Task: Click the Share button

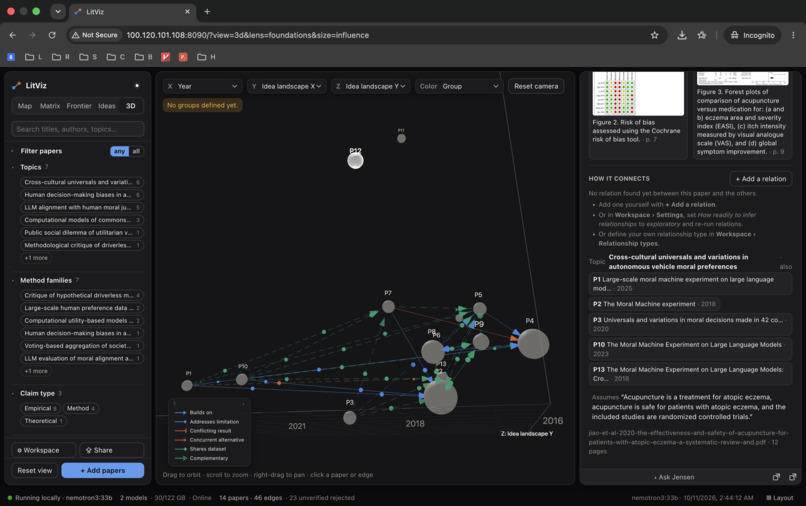Action: coord(112,450)
